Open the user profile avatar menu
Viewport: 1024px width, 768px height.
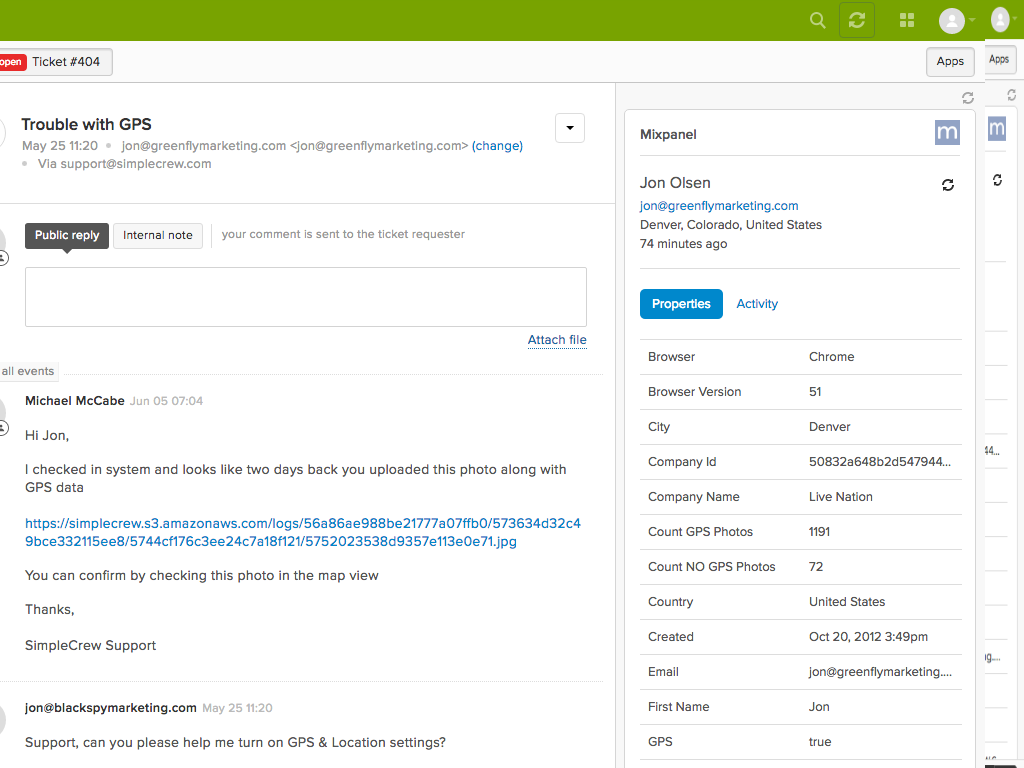point(956,20)
